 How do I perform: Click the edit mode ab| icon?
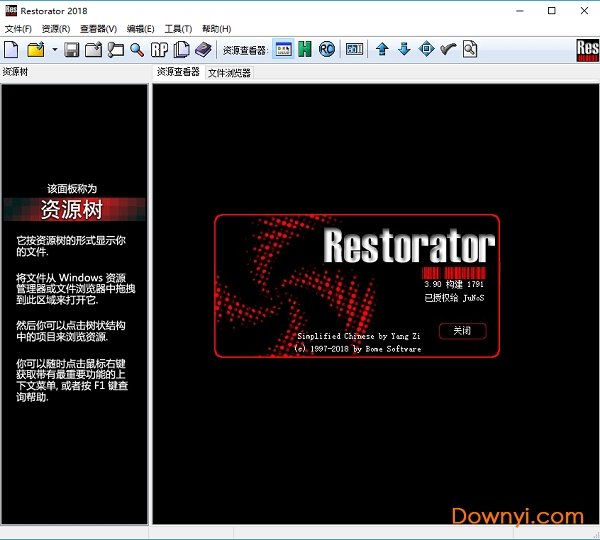[354, 49]
